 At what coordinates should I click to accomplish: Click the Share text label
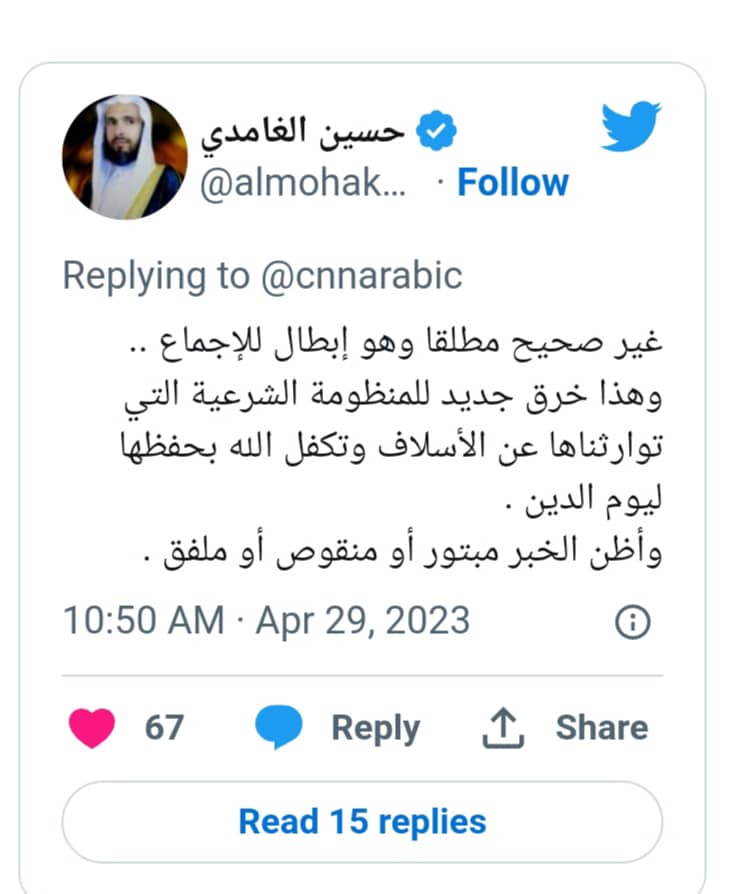point(602,728)
